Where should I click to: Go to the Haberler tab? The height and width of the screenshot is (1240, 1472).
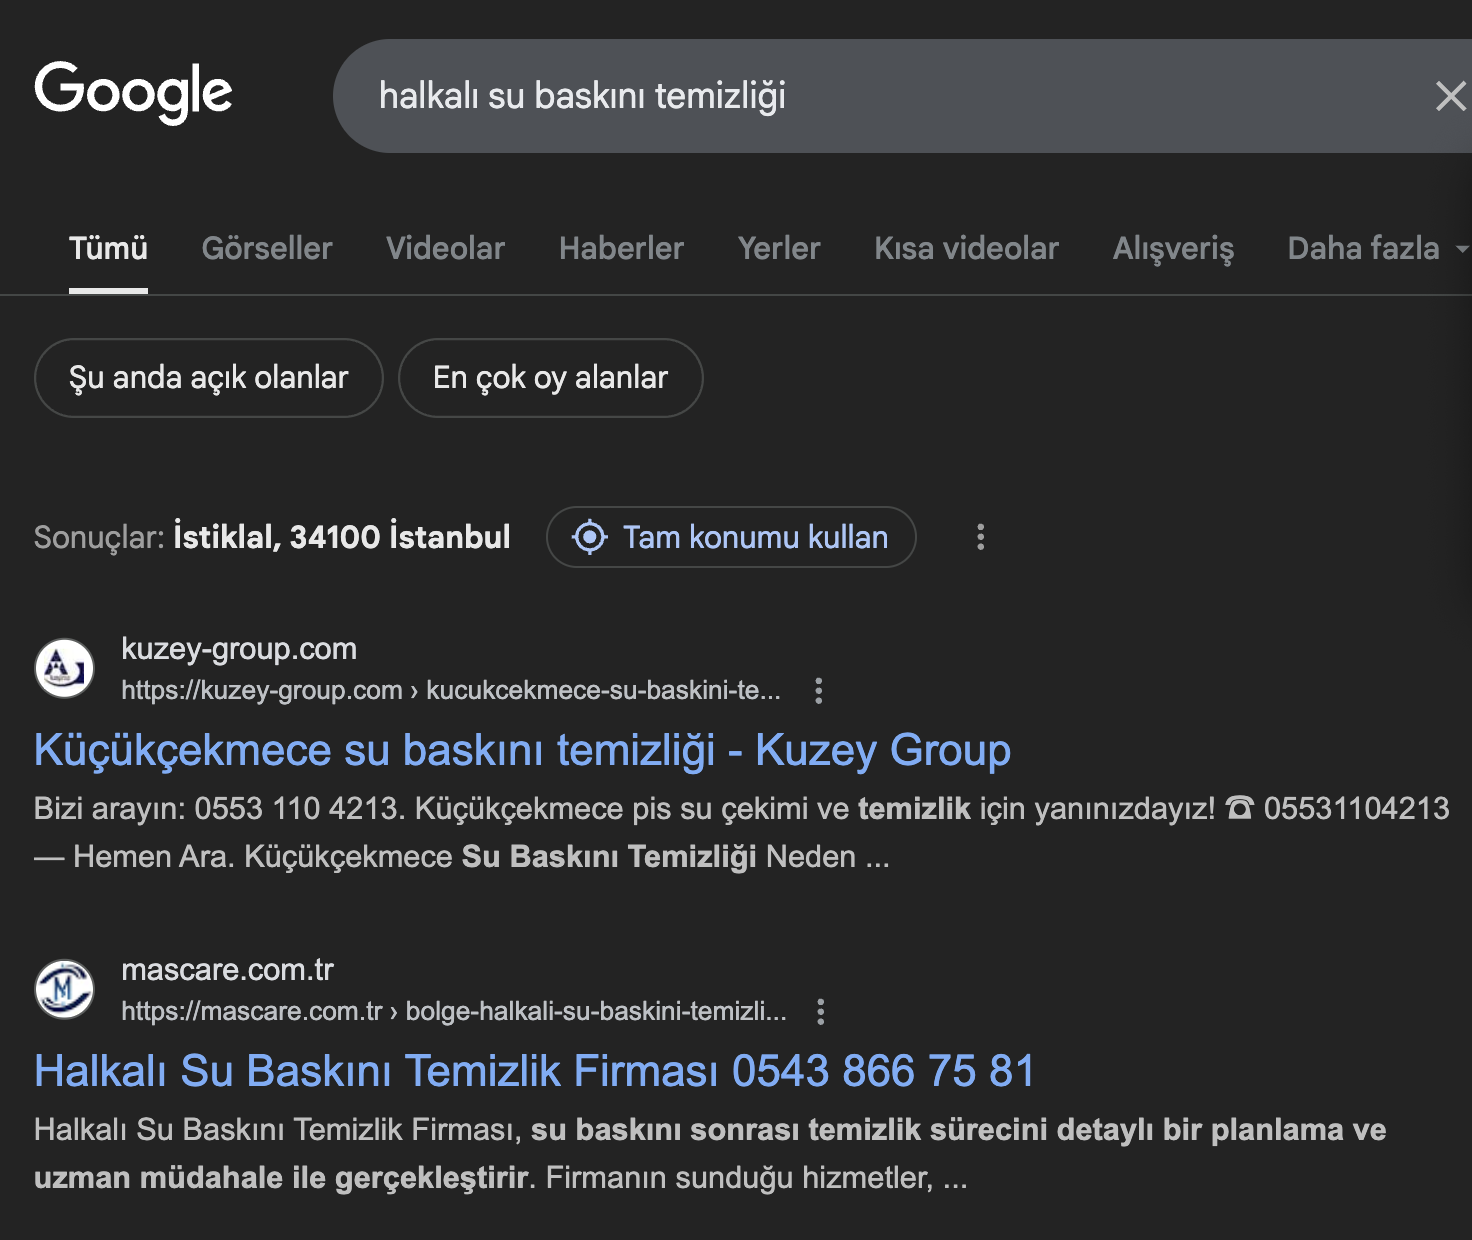tap(621, 248)
